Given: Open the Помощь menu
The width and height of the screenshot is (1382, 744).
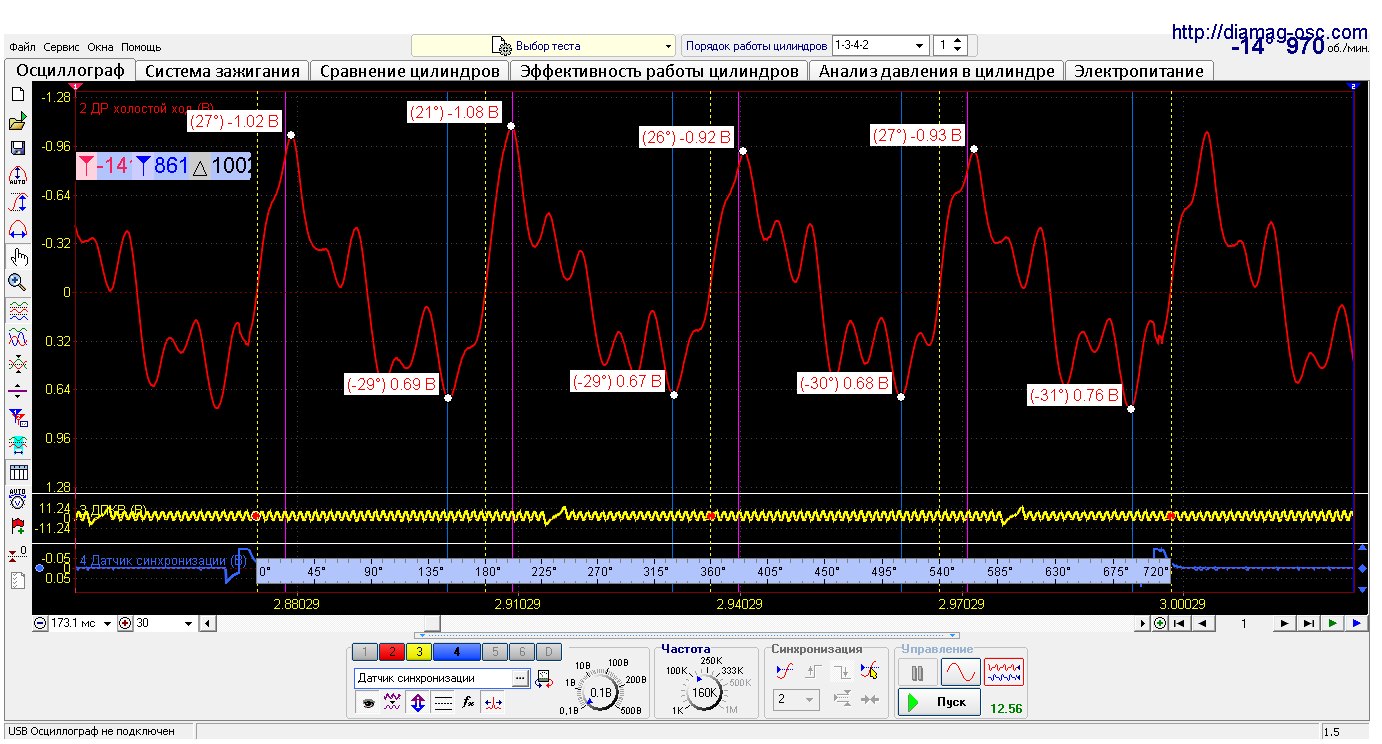Looking at the screenshot, I should click(141, 47).
